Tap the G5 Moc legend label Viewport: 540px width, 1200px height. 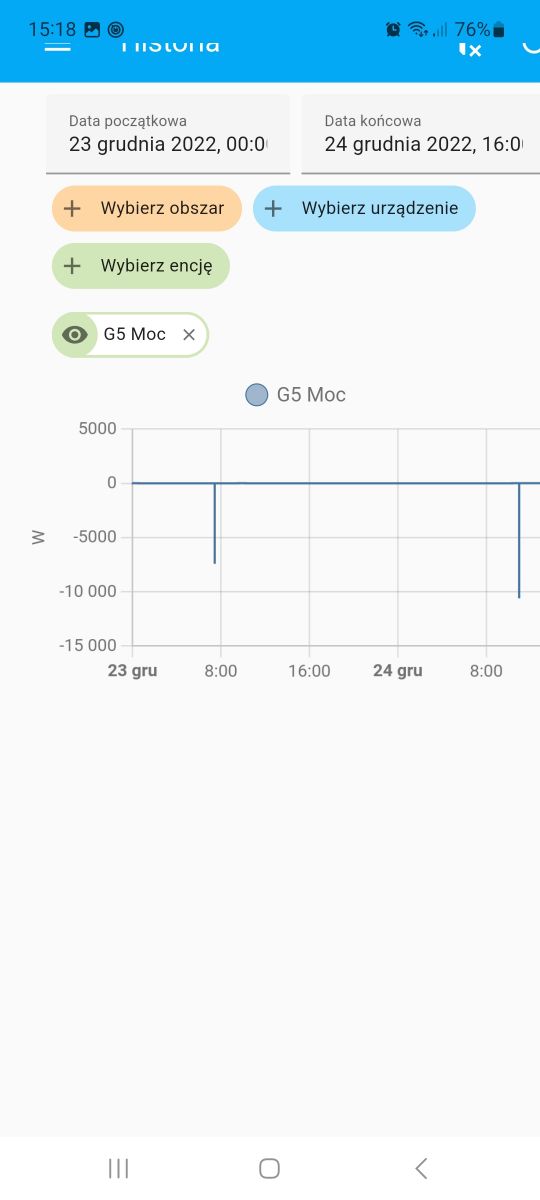click(x=312, y=395)
